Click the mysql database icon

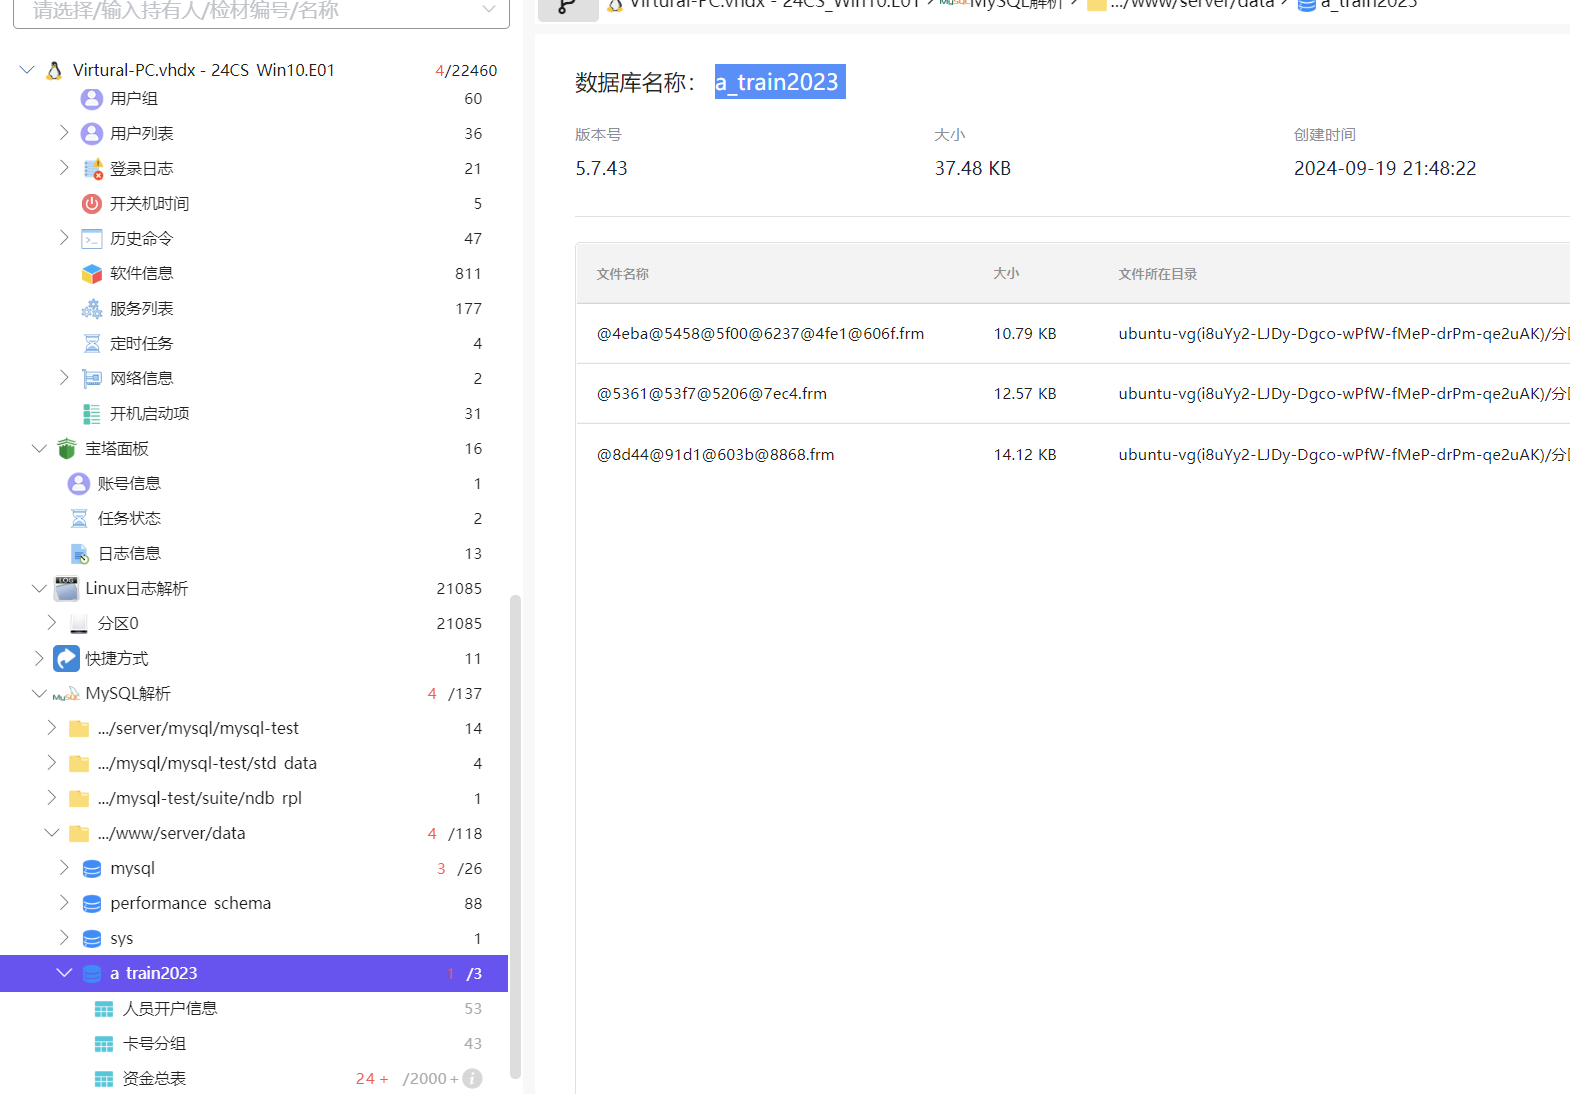(92, 869)
